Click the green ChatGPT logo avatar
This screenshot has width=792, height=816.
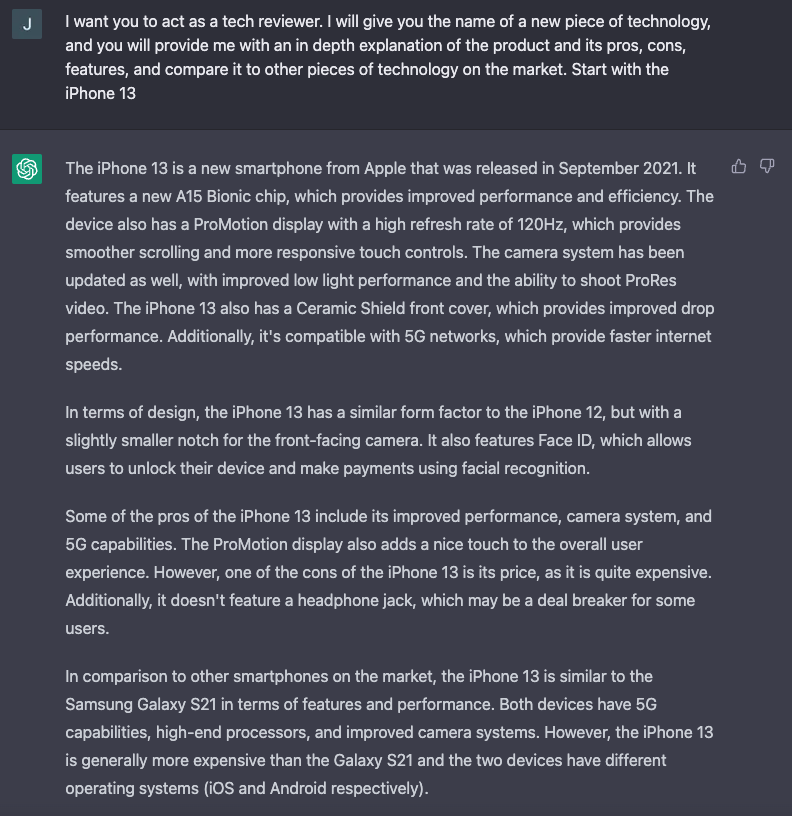pos(27,169)
